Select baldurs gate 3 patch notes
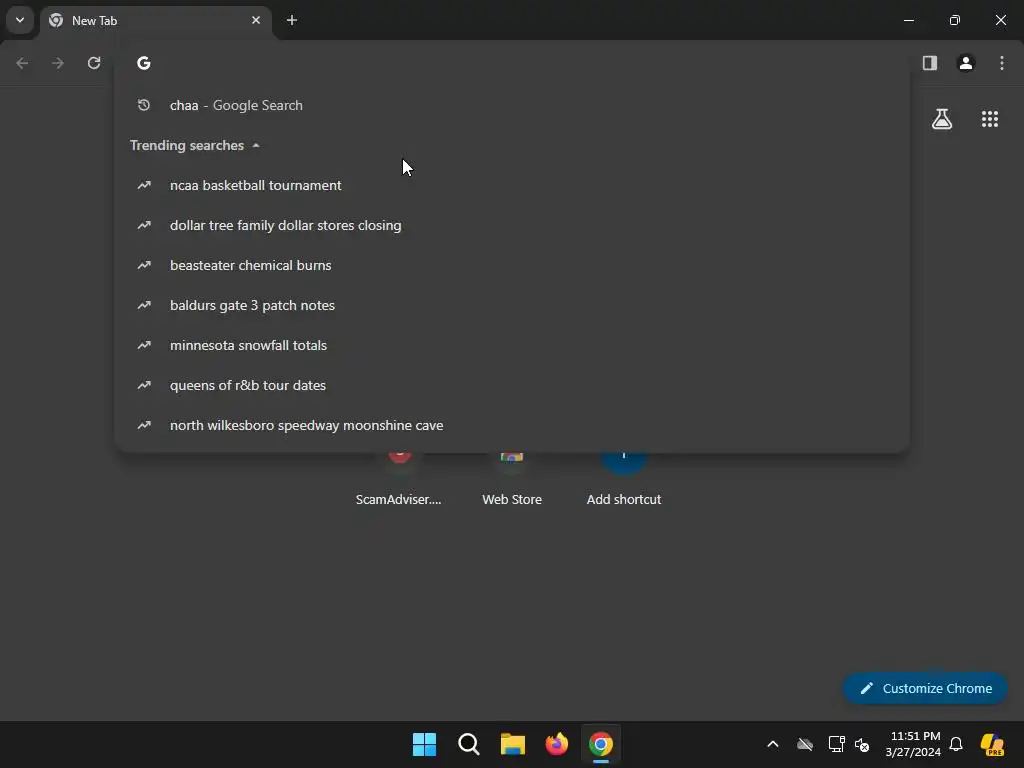The image size is (1024, 768). (x=512, y=305)
